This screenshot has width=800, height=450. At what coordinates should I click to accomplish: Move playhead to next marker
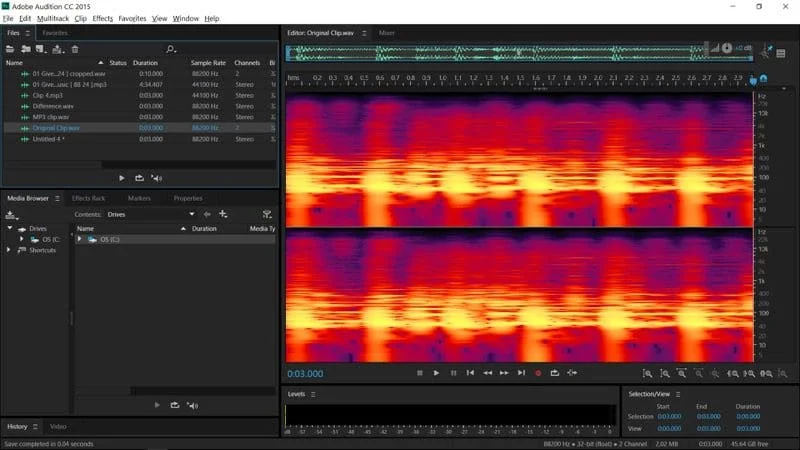pos(521,373)
